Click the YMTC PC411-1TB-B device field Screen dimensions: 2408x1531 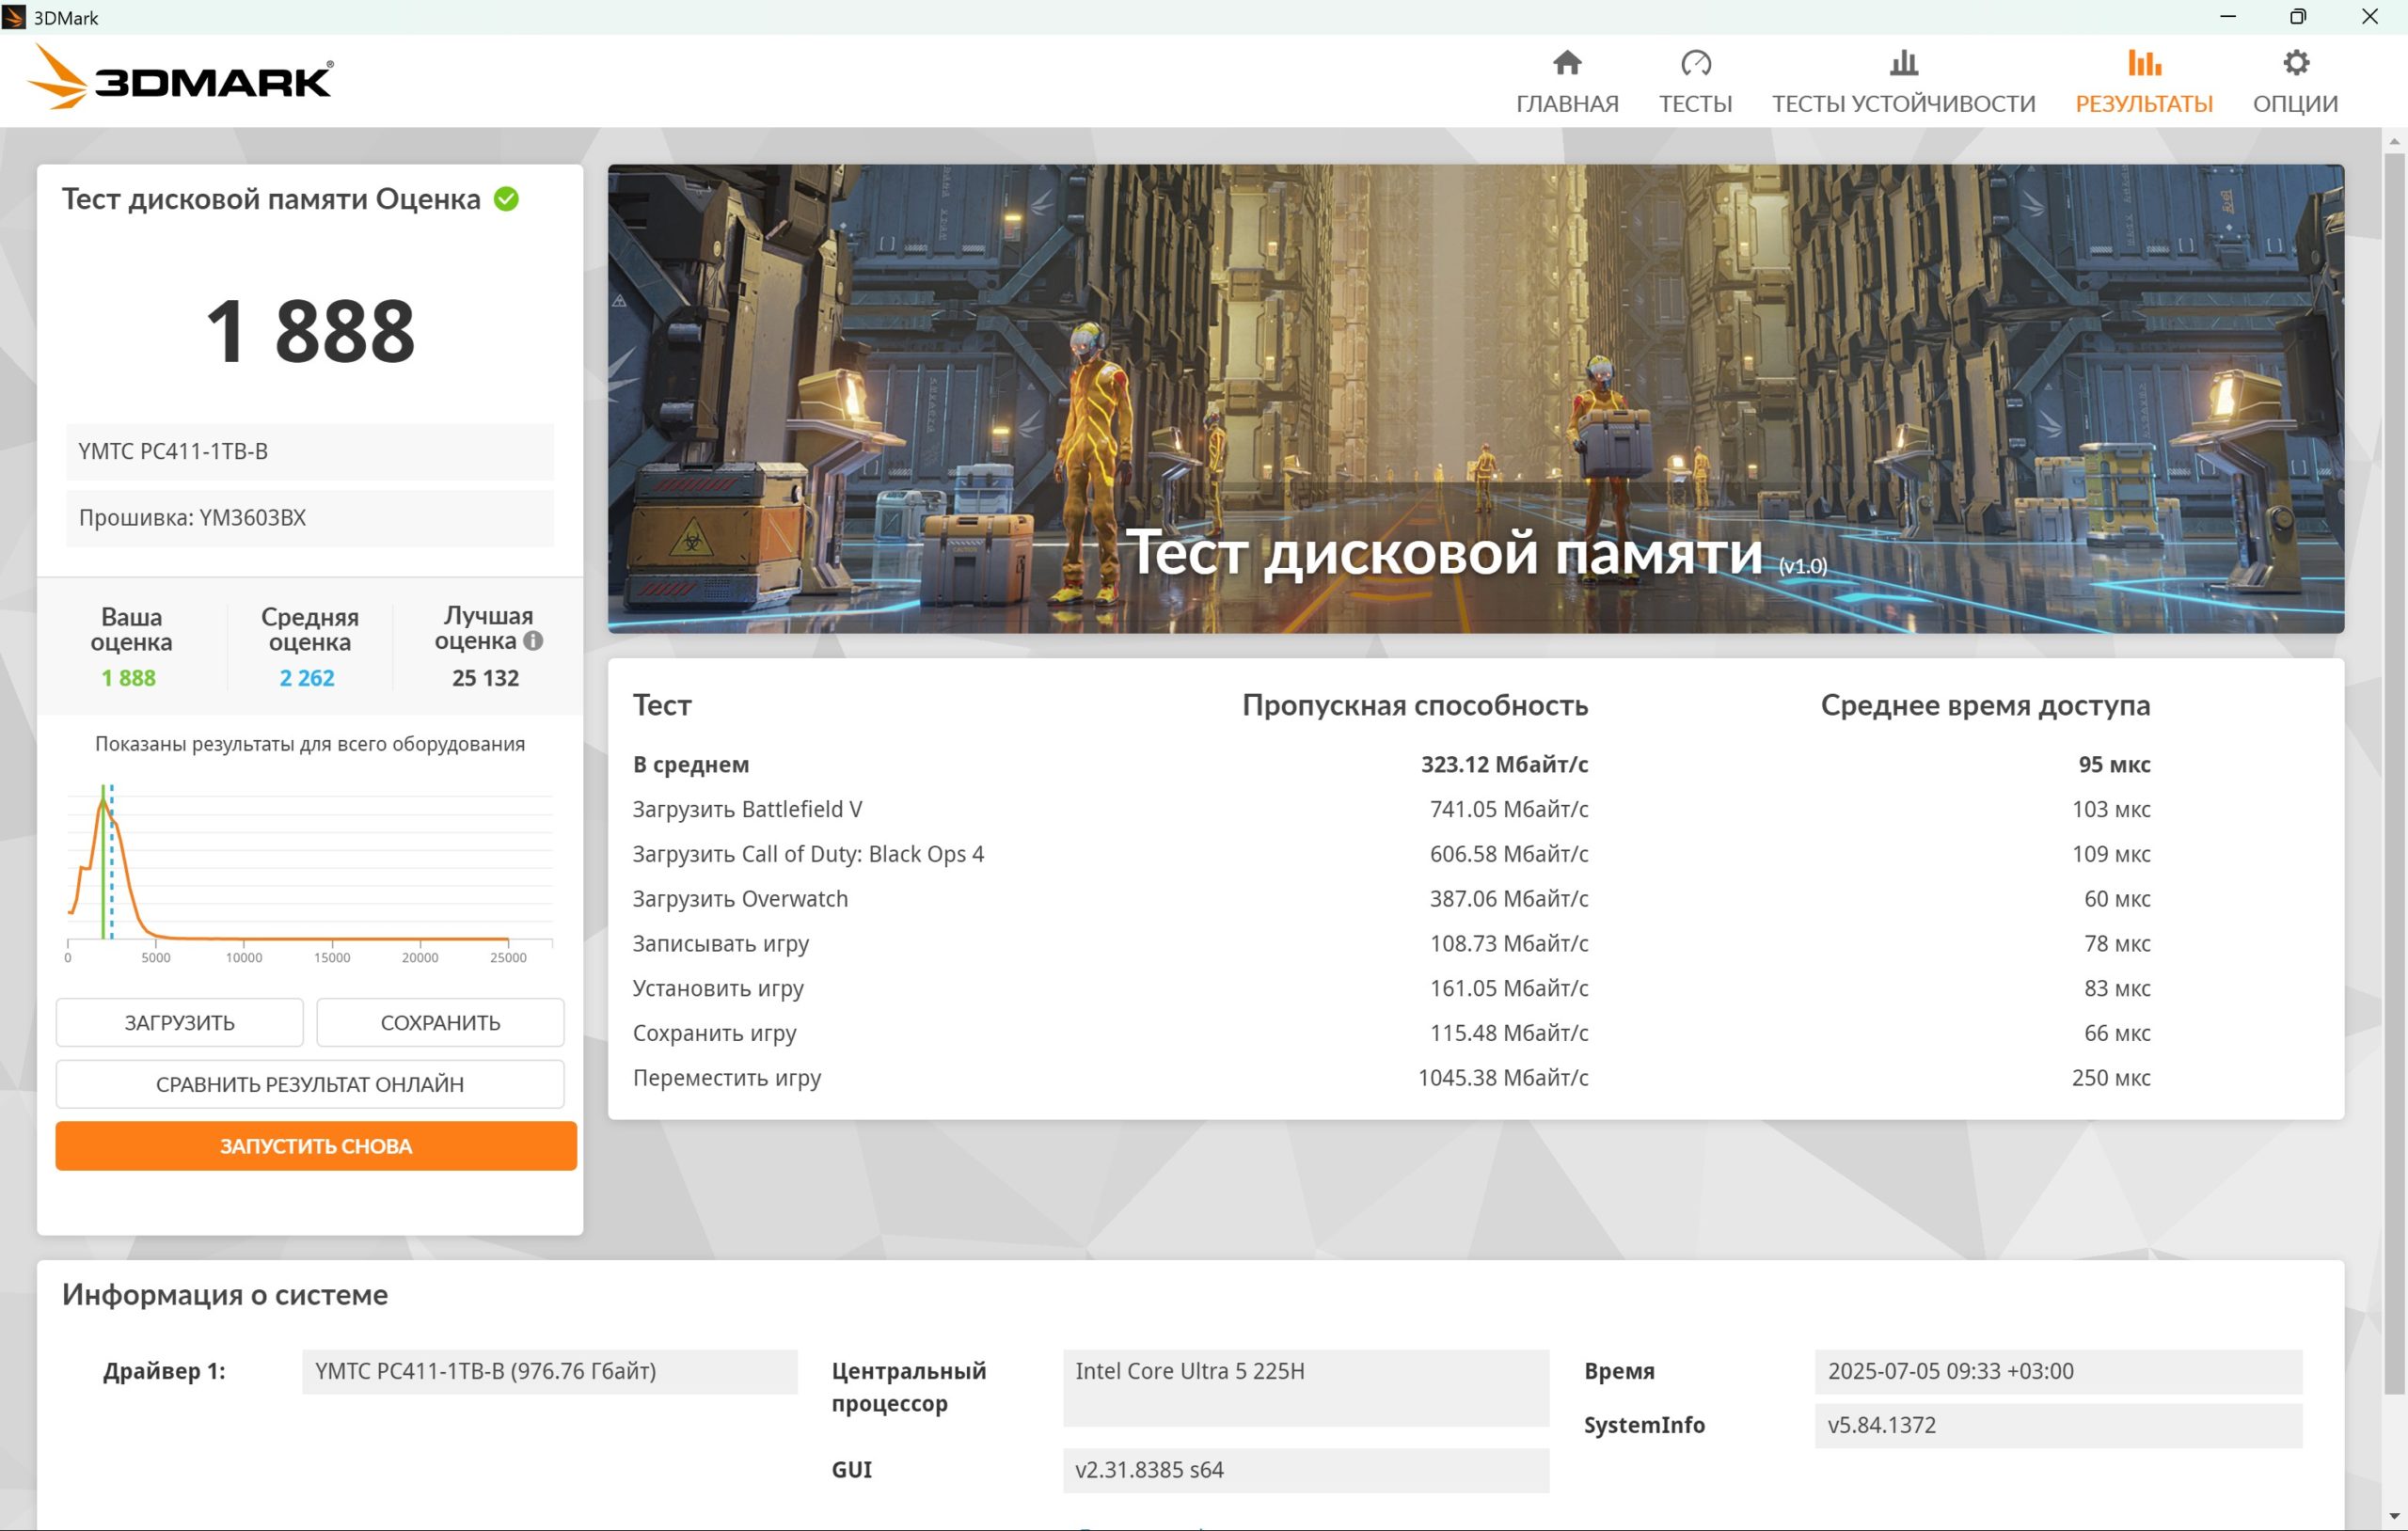(x=310, y=451)
